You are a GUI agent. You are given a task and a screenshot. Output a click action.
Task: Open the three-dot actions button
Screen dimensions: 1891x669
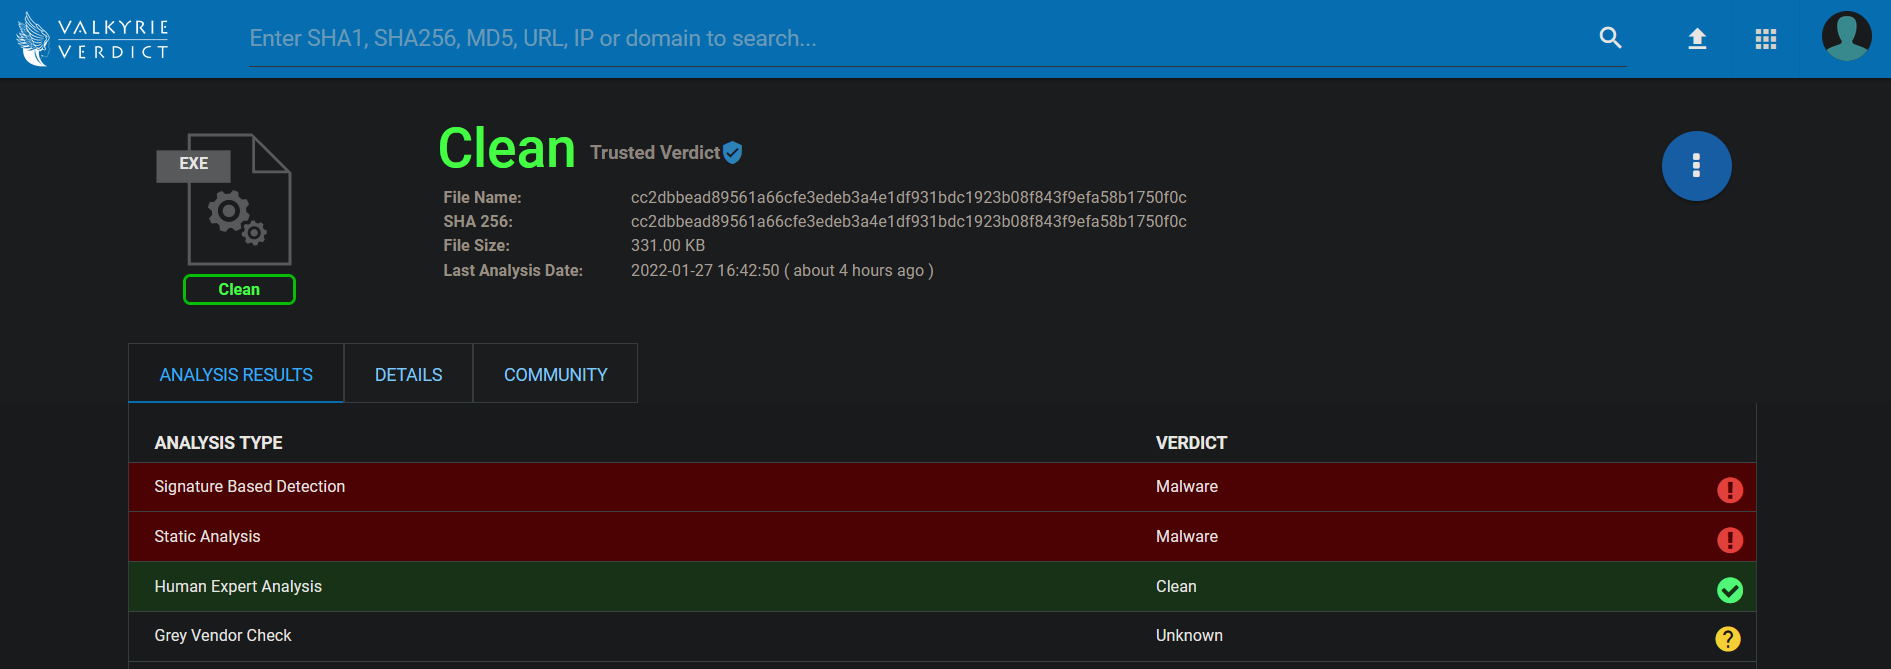point(1696,166)
